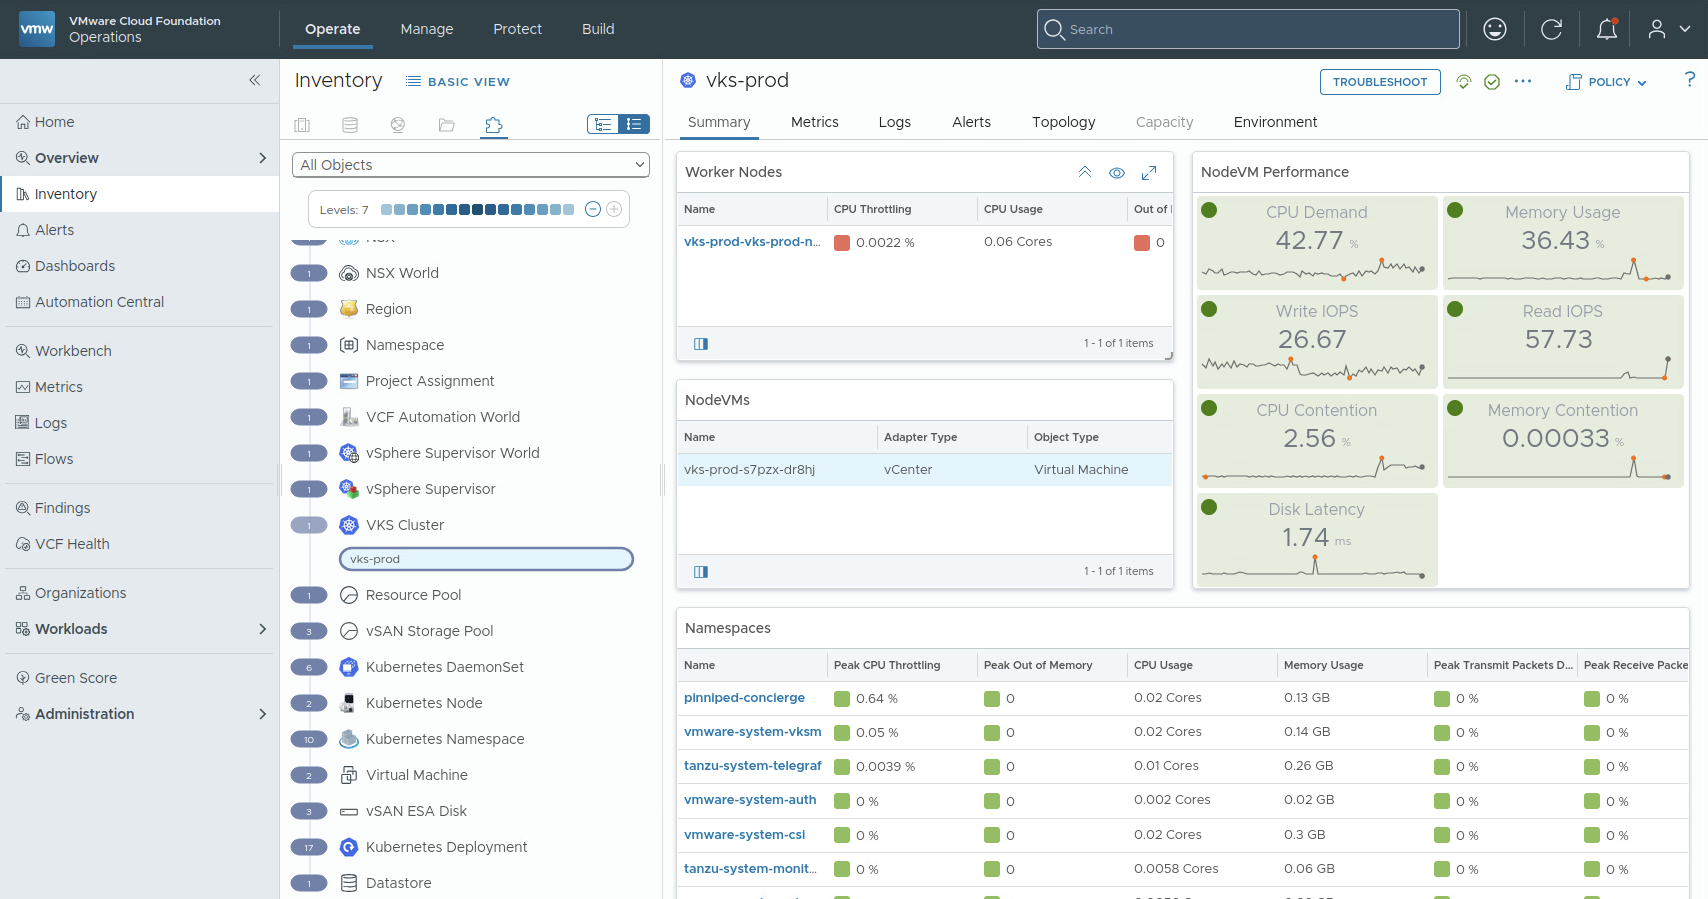Open the Logs tab for vks-prod
The height and width of the screenshot is (899, 1708).
pos(895,122)
